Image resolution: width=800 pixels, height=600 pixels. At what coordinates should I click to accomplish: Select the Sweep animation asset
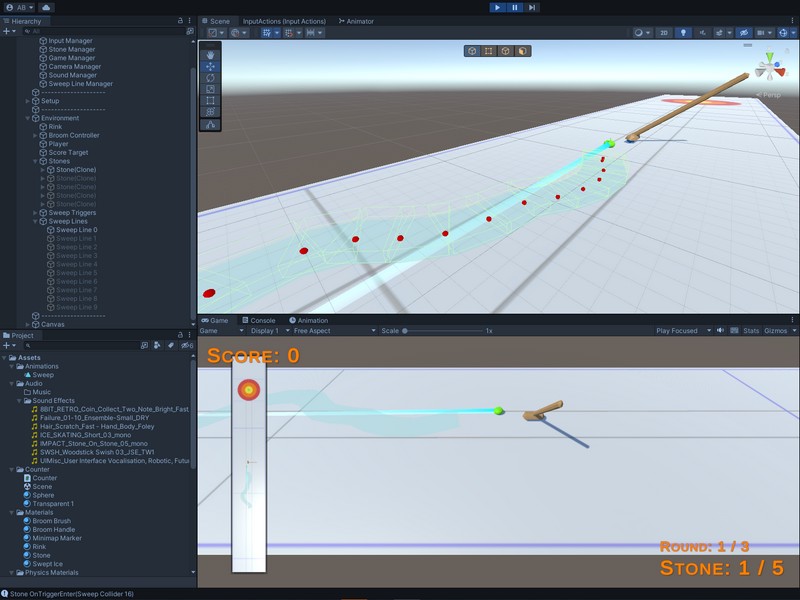[43, 375]
